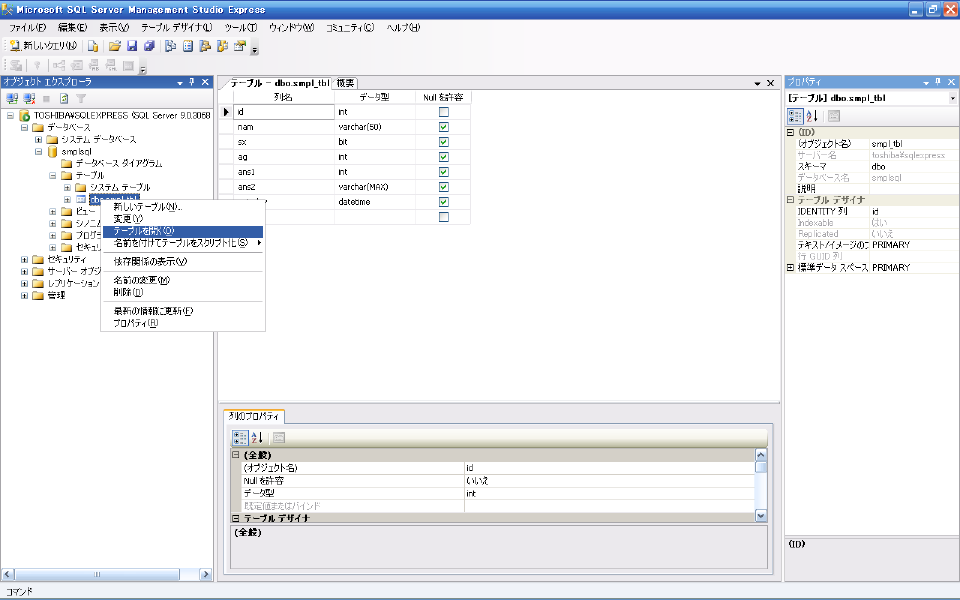Click the categorized view icon in right properties panel
Image resolution: width=960 pixels, height=600 pixels.
pos(795,116)
